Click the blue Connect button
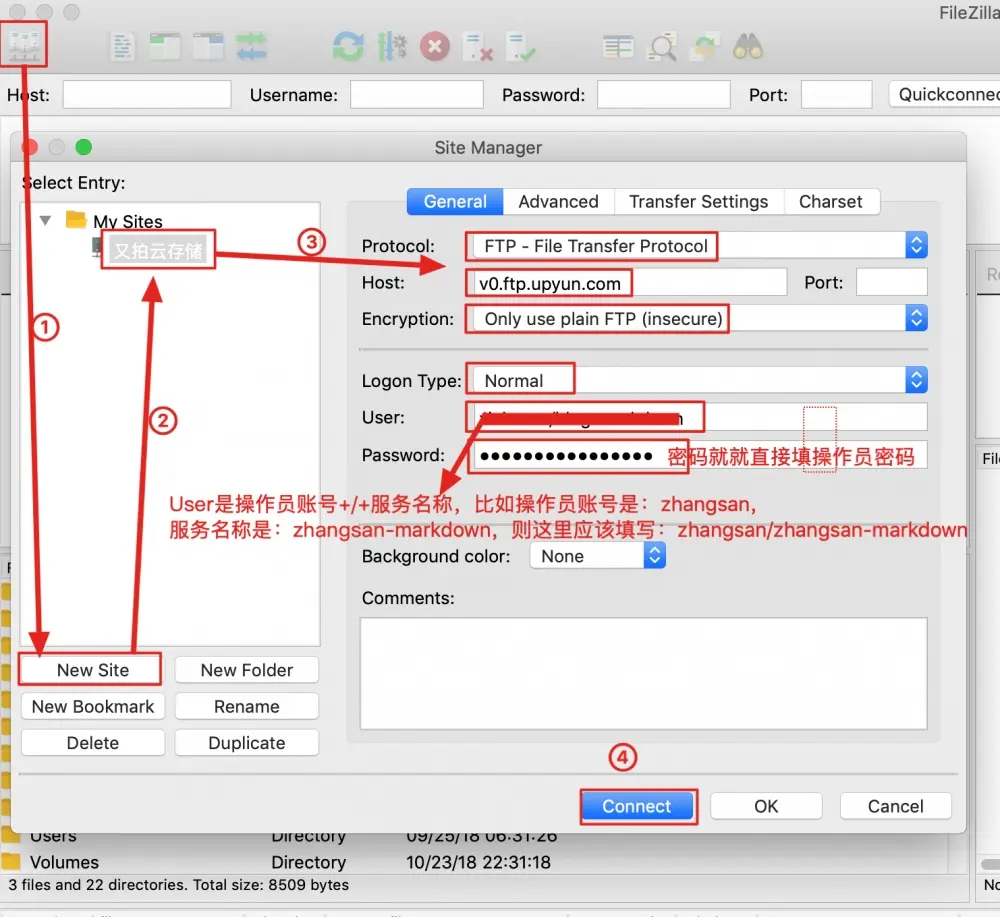Image resolution: width=1000 pixels, height=917 pixels. 637,807
